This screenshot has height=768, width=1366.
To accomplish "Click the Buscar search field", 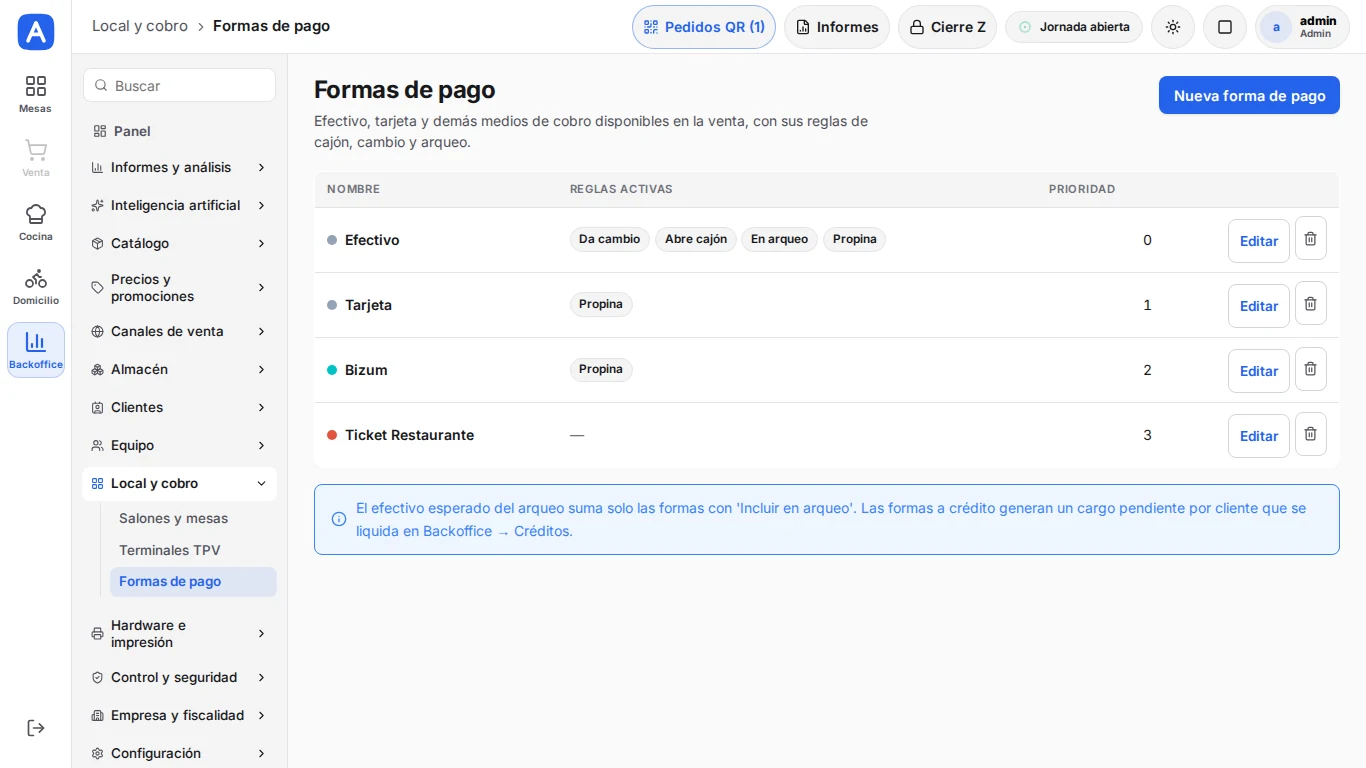I will [x=179, y=85].
